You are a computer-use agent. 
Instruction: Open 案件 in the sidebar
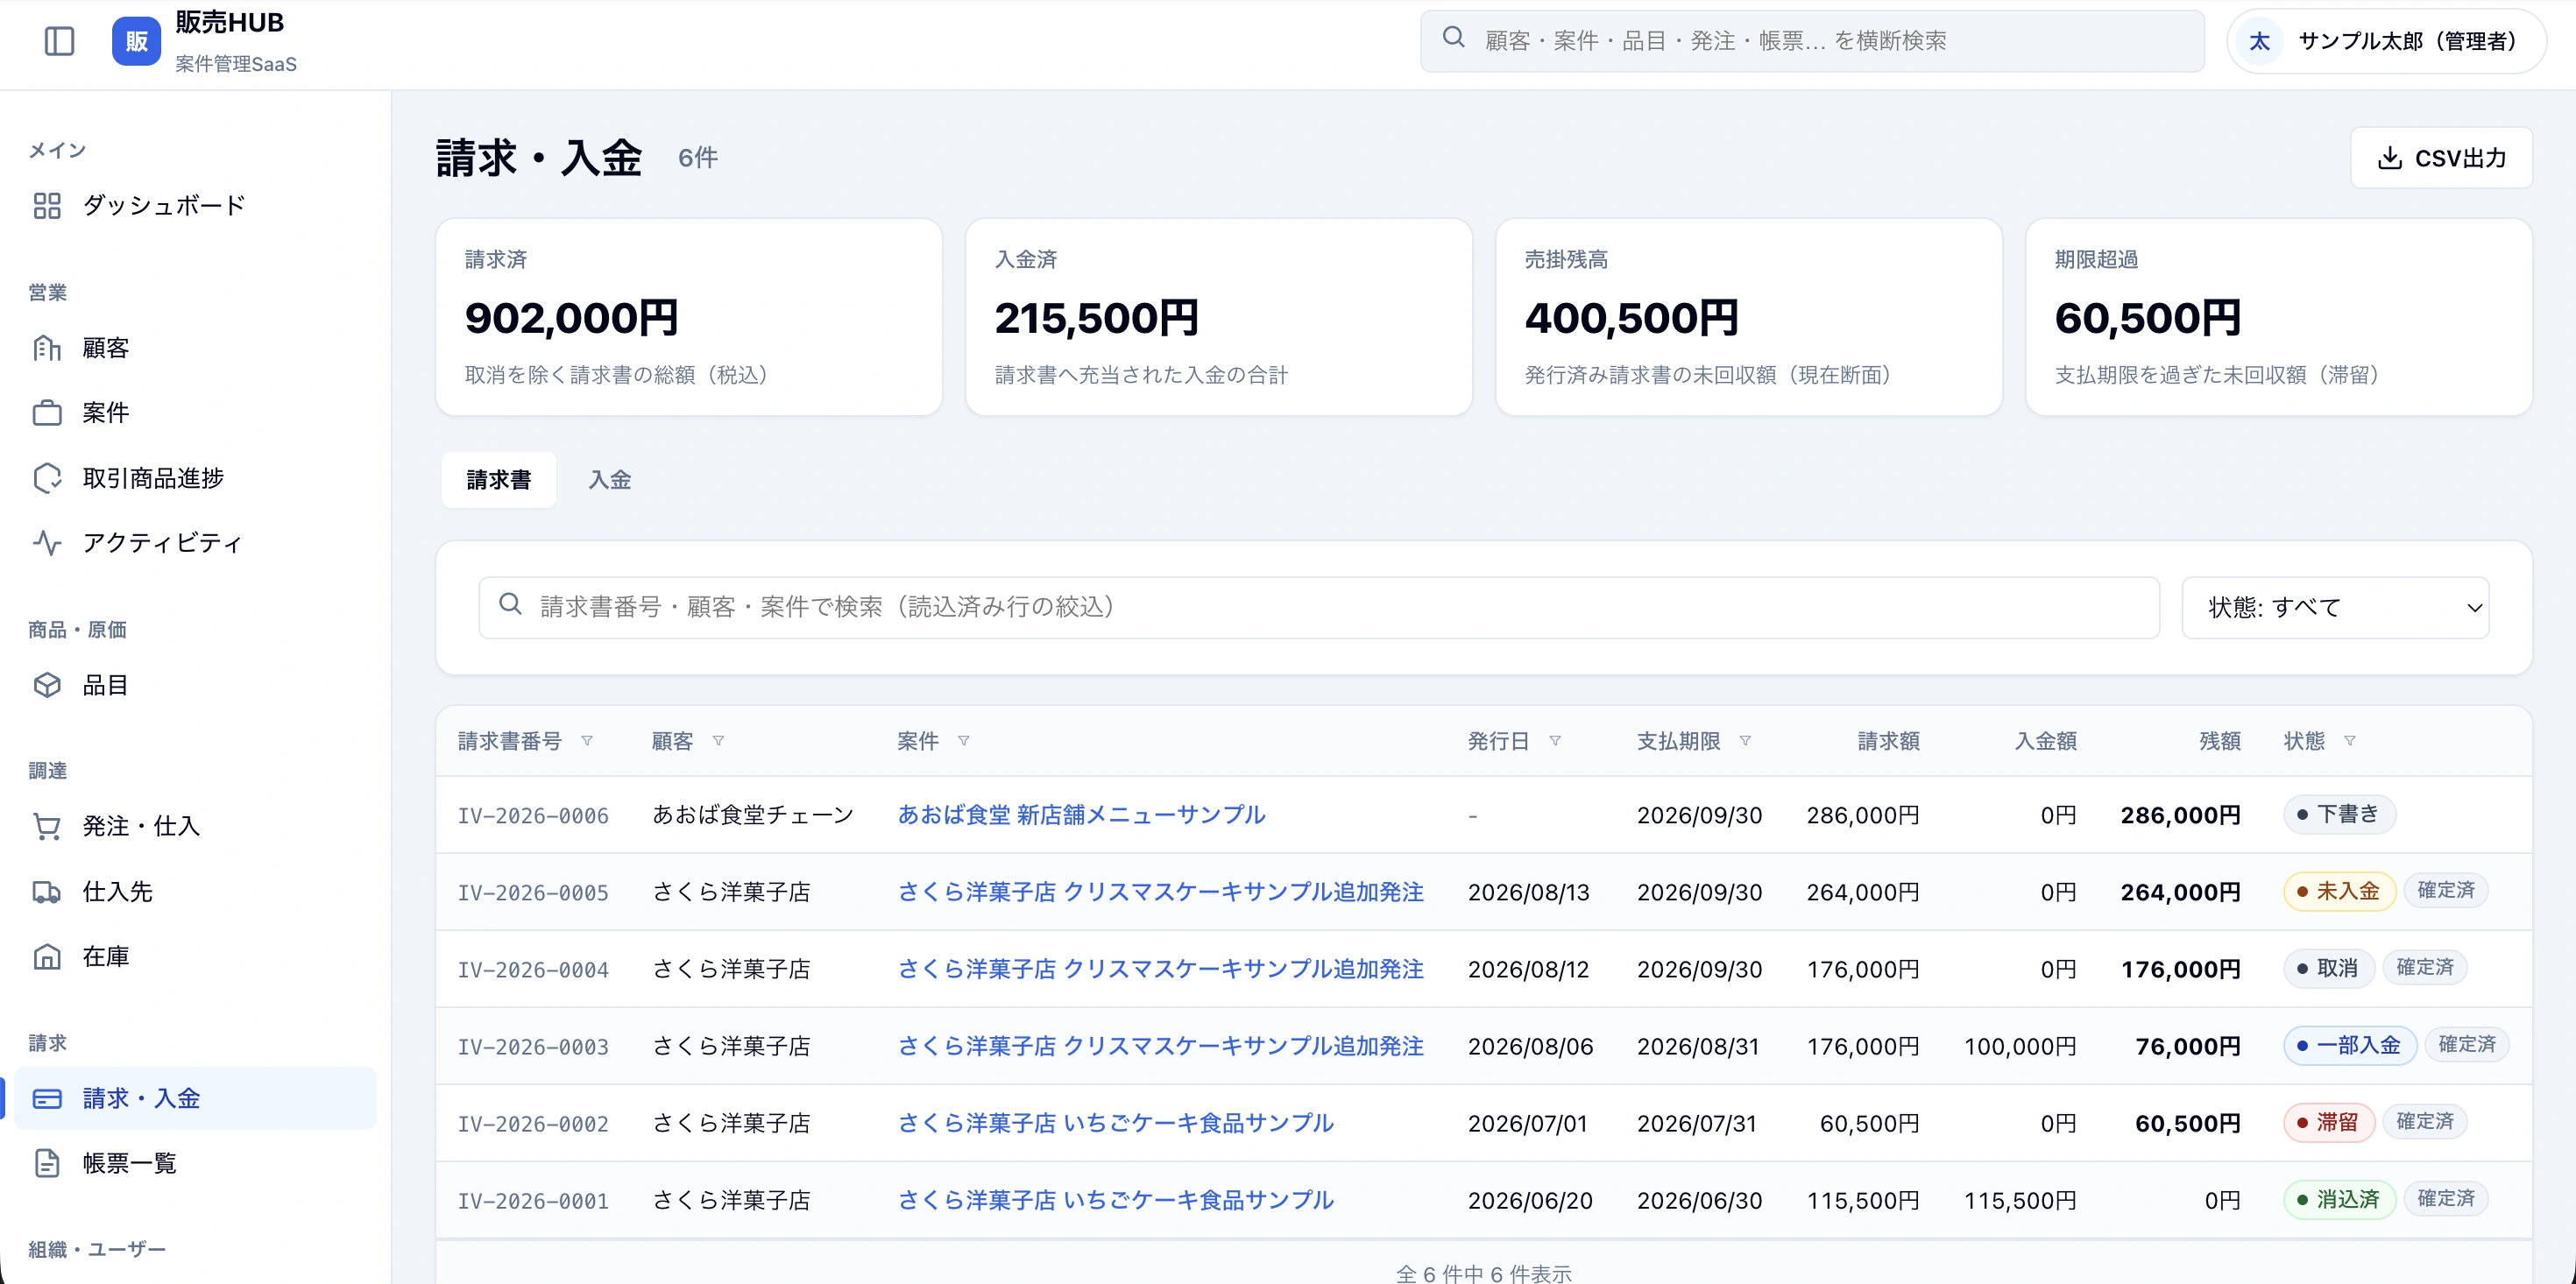coord(195,413)
